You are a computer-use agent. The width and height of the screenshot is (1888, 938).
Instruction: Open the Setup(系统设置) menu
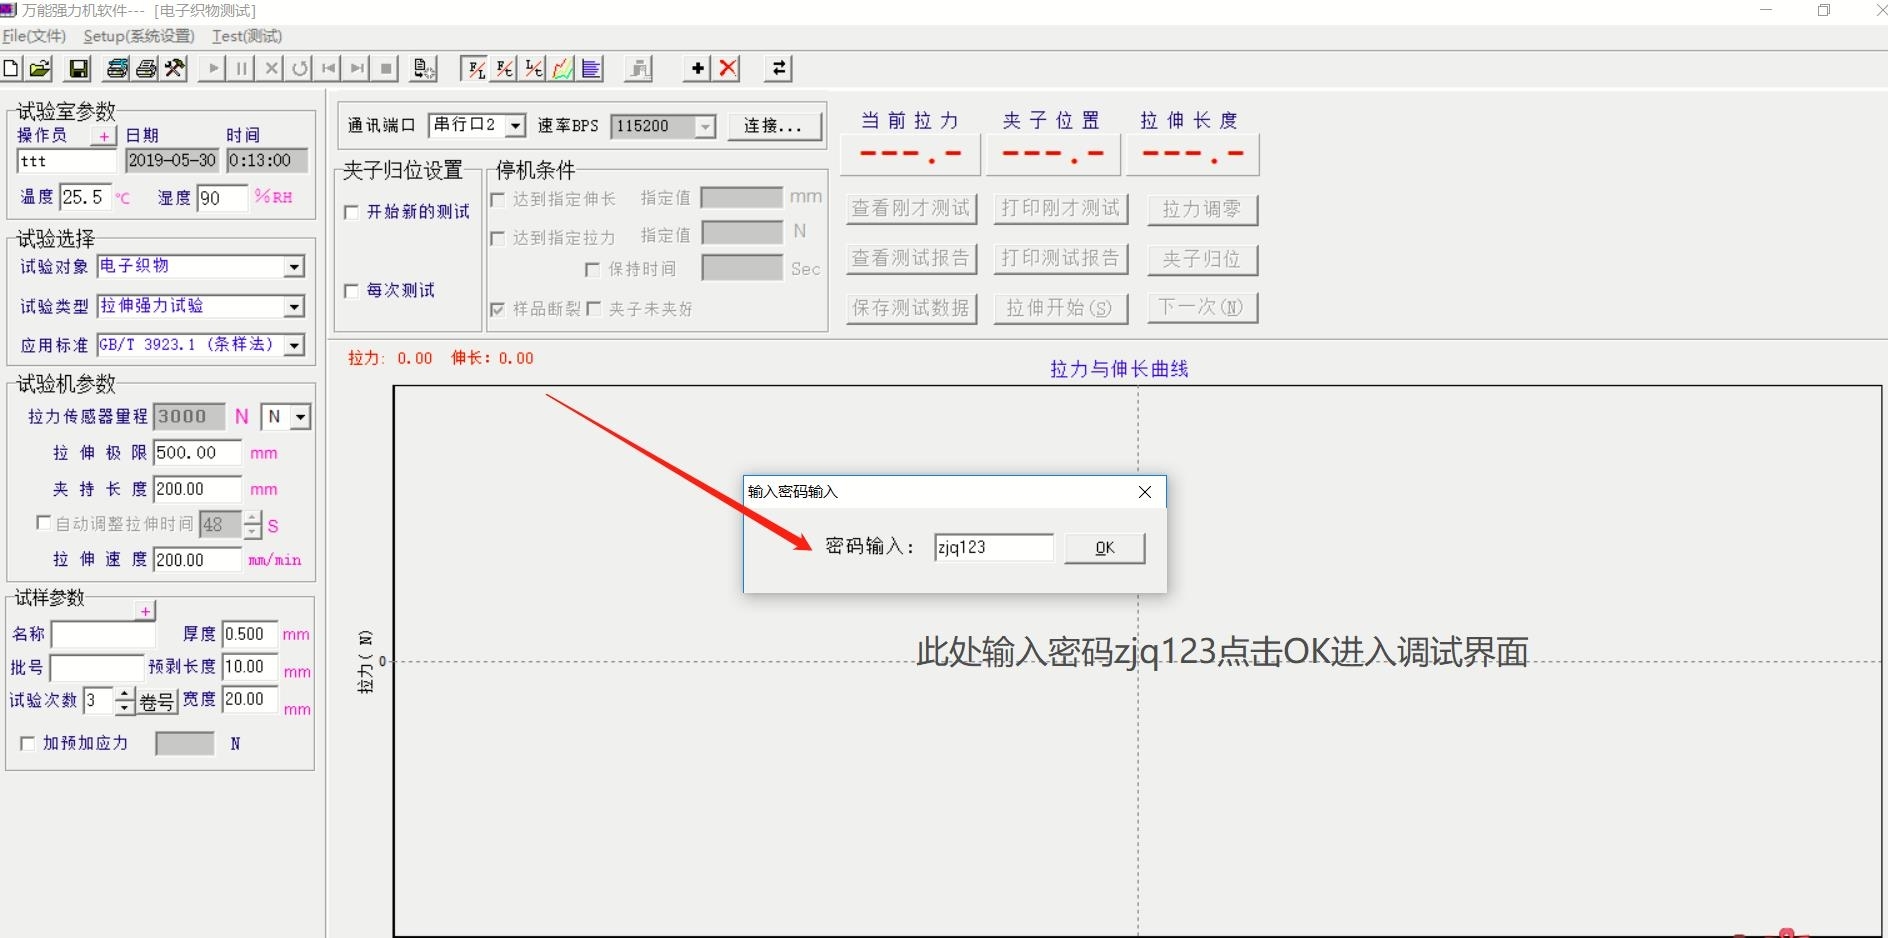click(138, 36)
